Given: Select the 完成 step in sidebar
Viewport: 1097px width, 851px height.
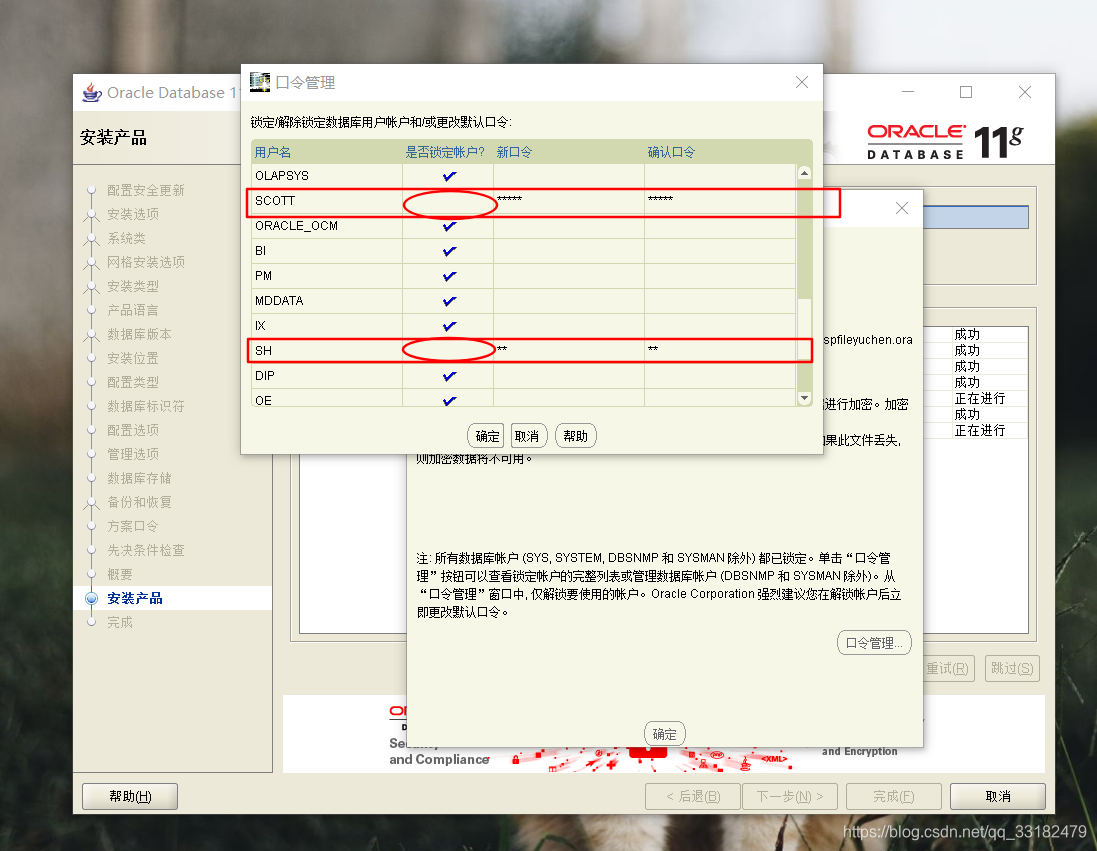Looking at the screenshot, I should click(120, 622).
